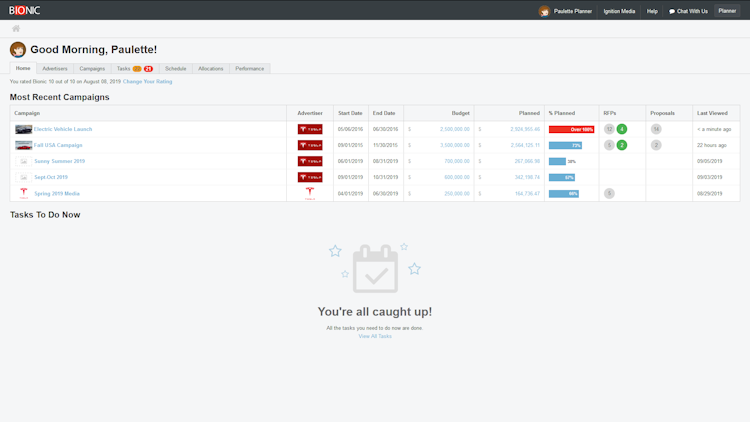The image size is (750, 422).
Task: Click the red Over 100% planned bar
Action: click(x=572, y=129)
